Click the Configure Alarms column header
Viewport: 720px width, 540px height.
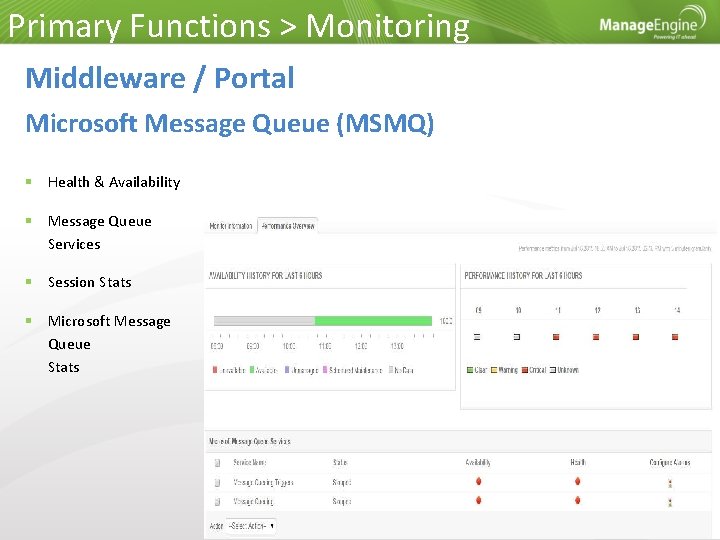click(x=669, y=462)
